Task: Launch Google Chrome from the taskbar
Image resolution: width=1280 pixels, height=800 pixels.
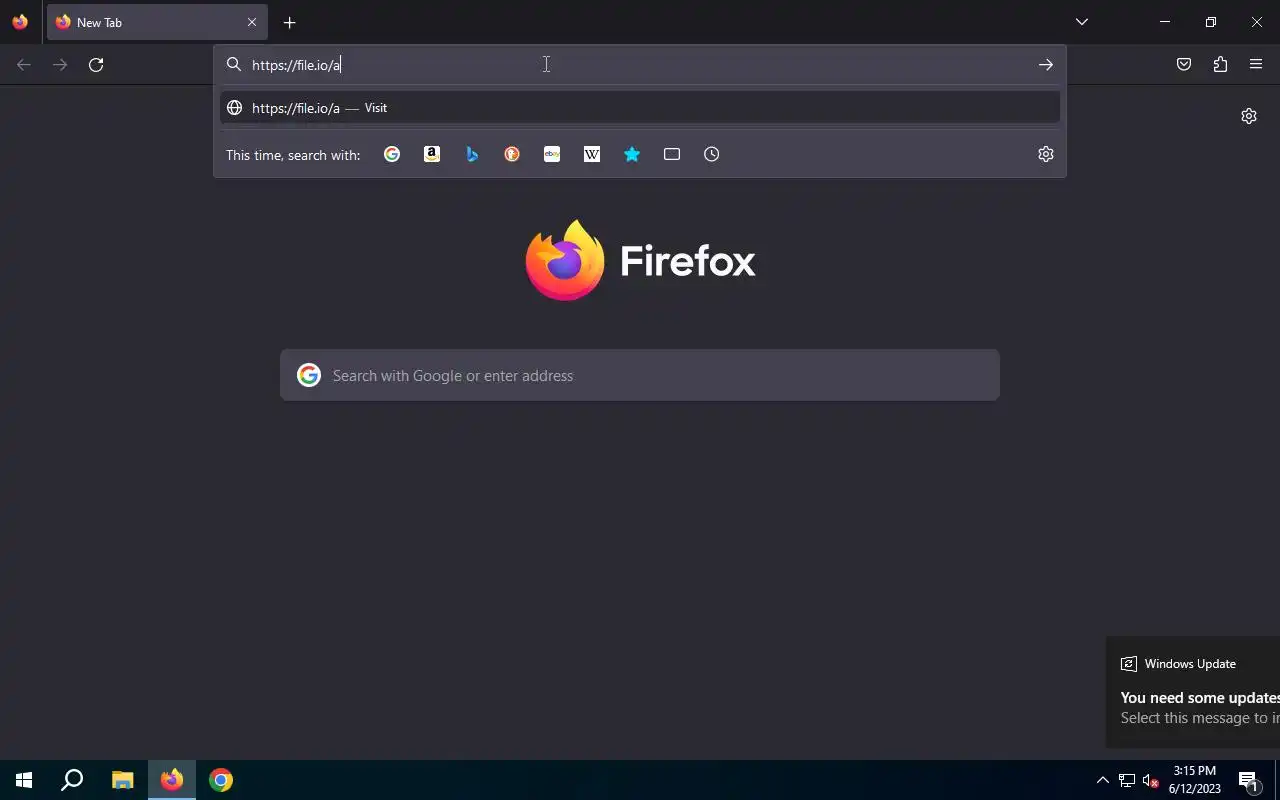Action: coord(221,780)
